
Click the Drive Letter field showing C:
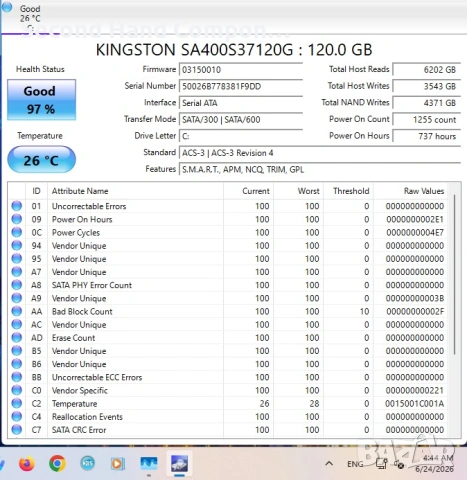coord(241,136)
